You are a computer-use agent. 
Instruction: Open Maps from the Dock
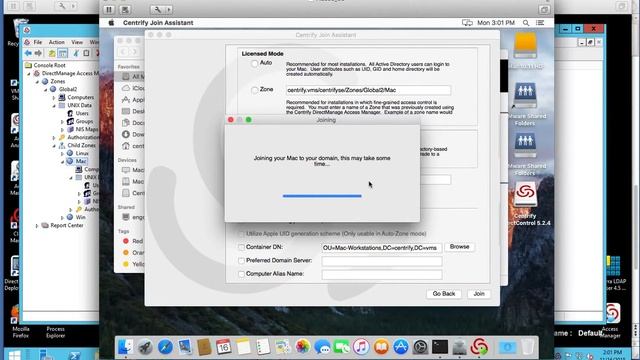point(282,347)
